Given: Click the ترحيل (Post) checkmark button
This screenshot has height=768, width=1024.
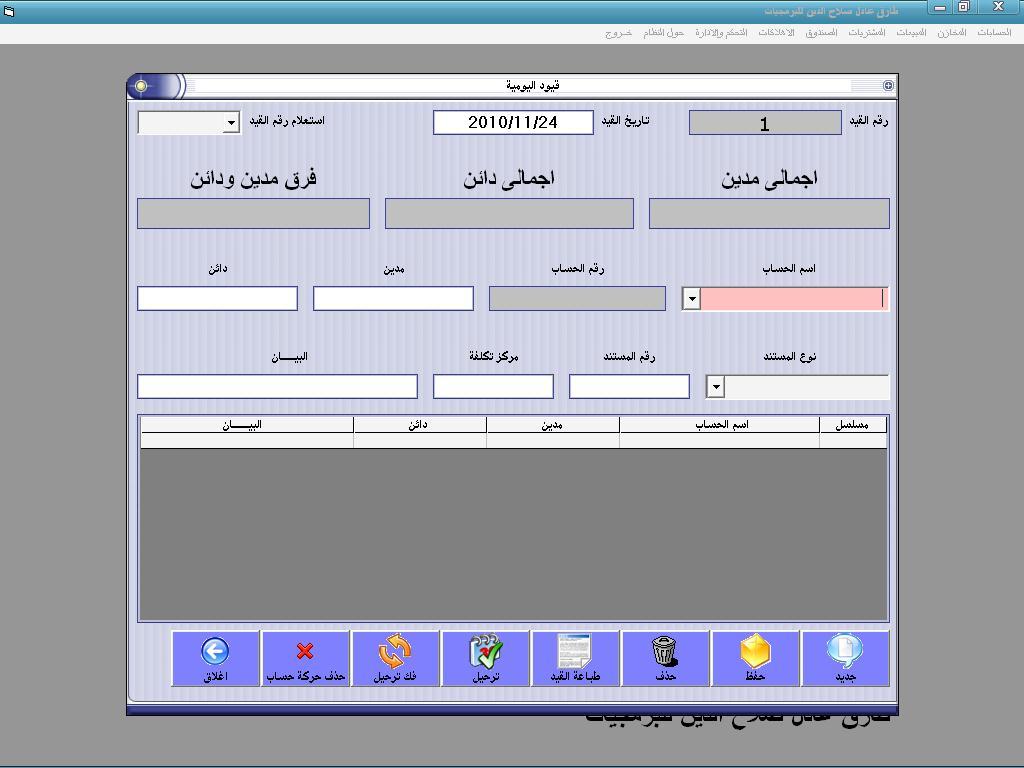Looking at the screenshot, I should pyautogui.click(x=485, y=658).
